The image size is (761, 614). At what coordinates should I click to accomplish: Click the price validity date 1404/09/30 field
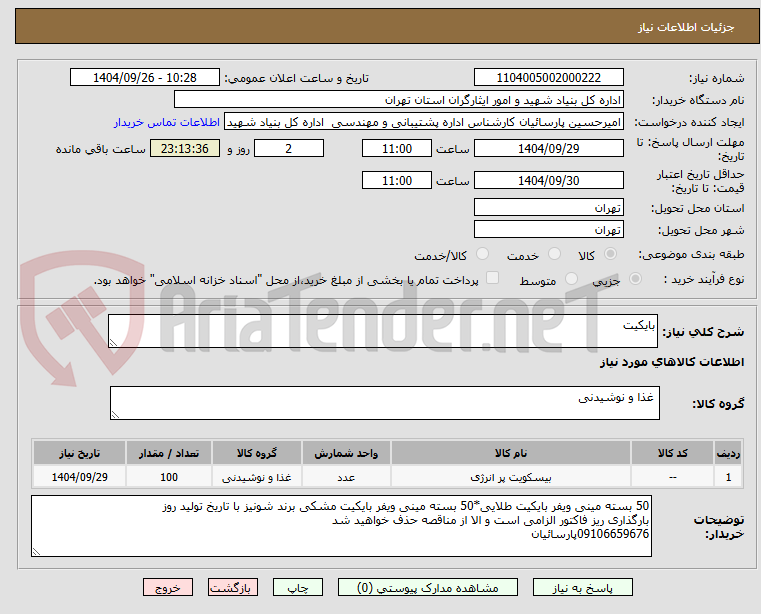coord(548,181)
